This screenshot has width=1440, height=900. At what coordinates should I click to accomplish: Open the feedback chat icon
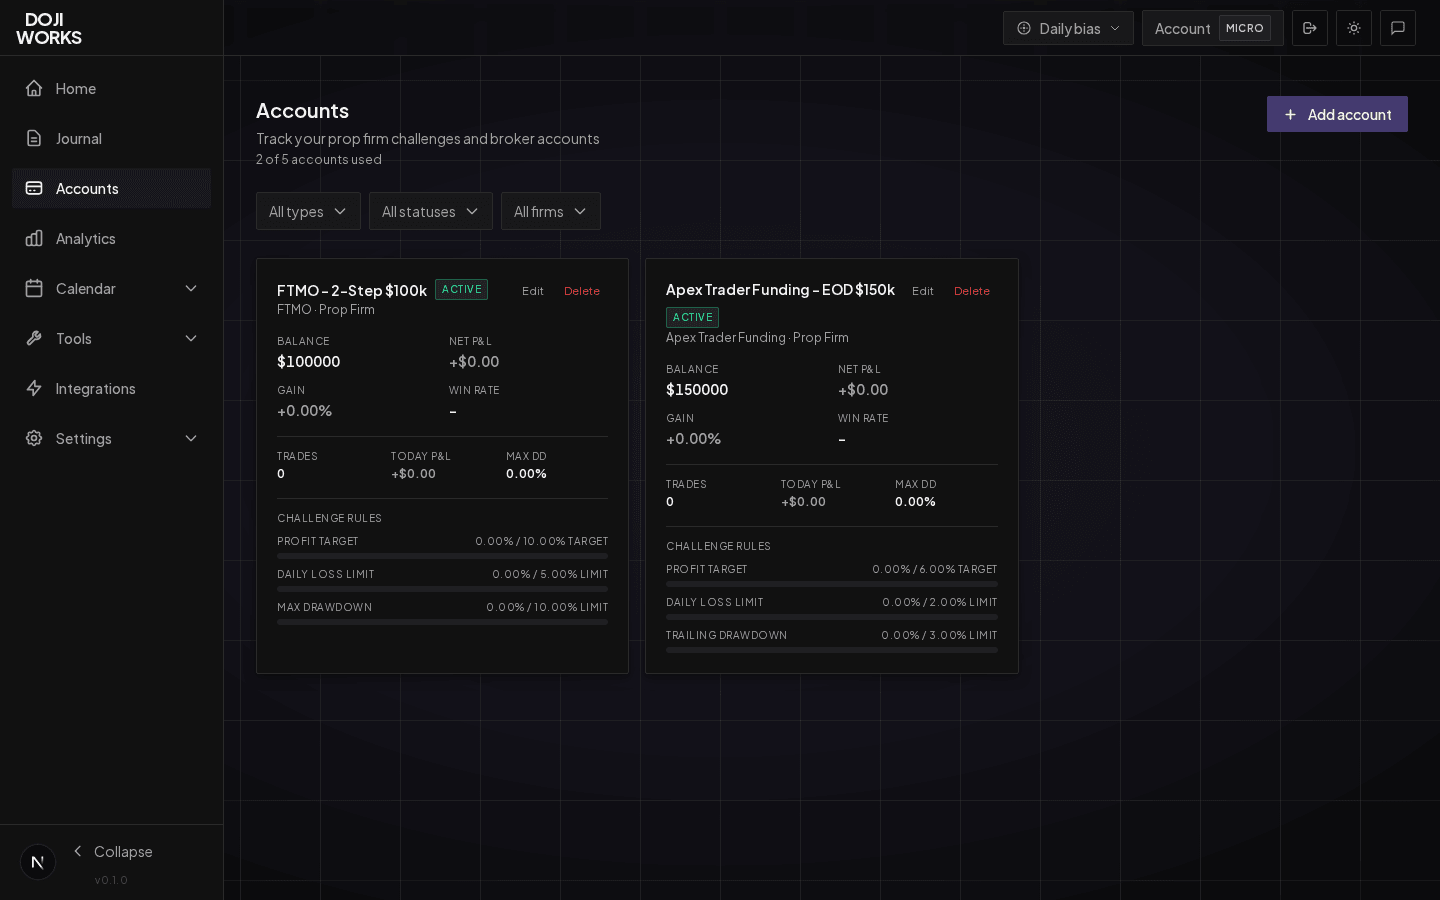[x=1397, y=28]
